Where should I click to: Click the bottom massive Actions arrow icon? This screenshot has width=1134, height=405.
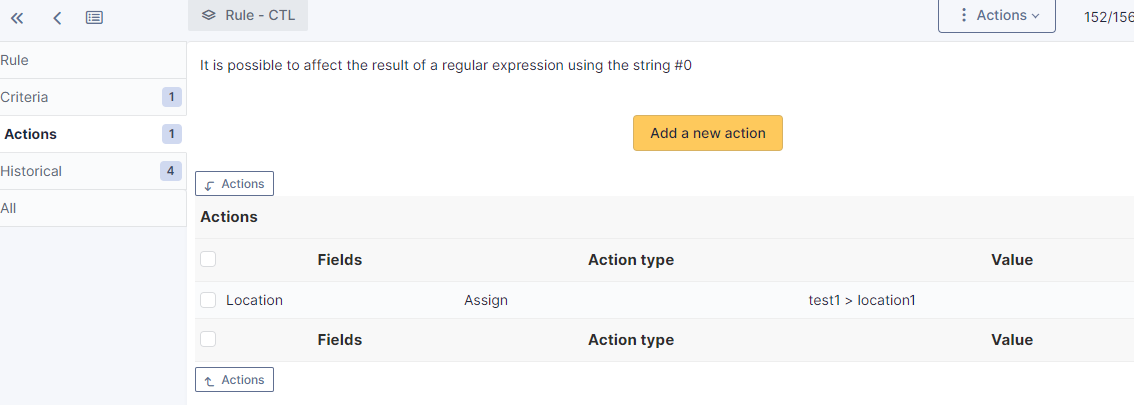209,381
